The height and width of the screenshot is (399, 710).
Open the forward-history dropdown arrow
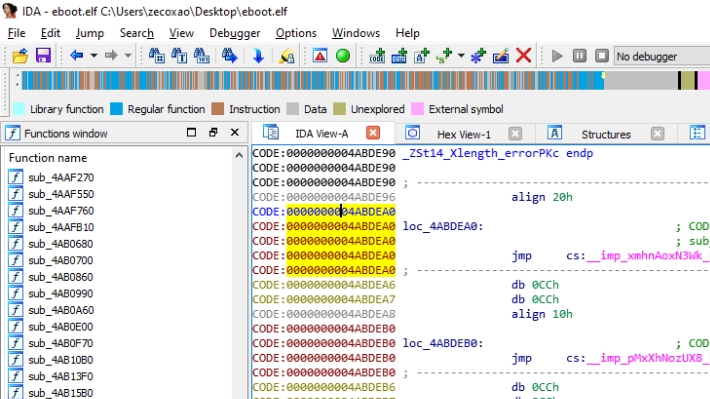coord(128,56)
